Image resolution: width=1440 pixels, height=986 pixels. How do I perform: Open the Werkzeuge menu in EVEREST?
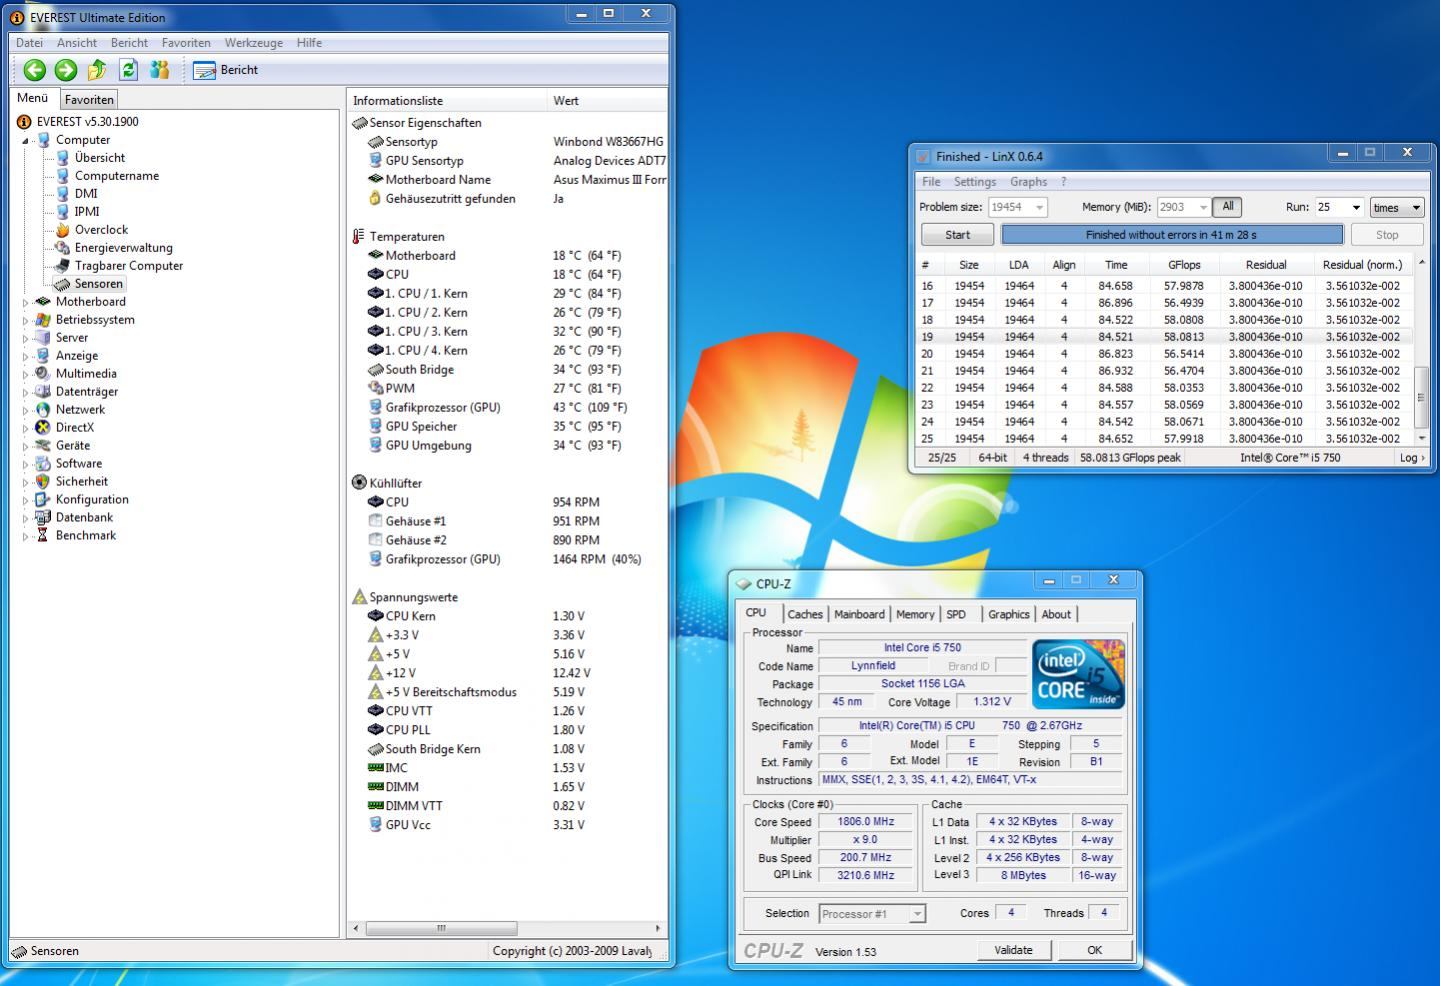[x=253, y=43]
